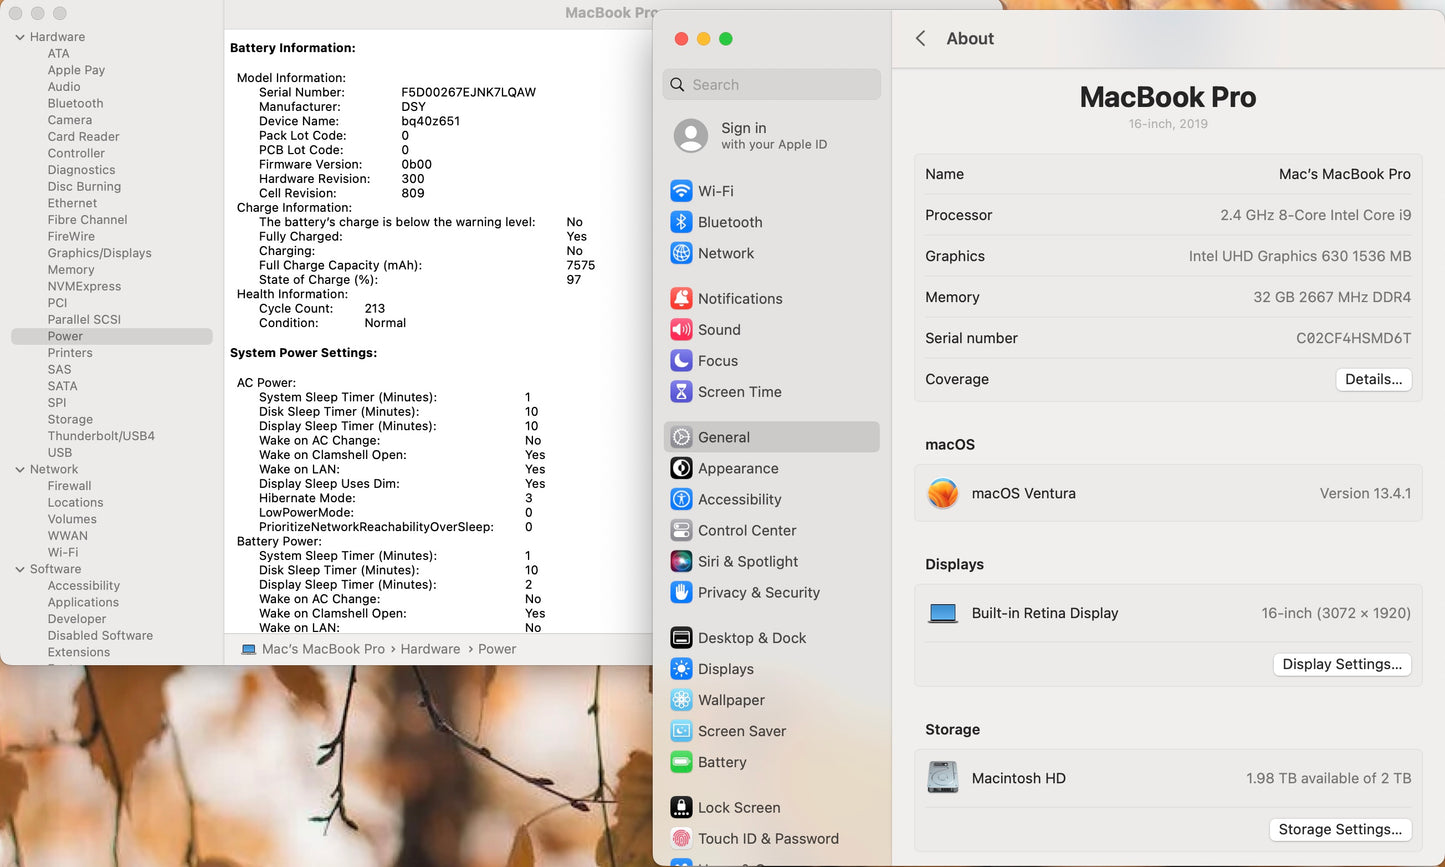Select the Battery settings icon
Image resolution: width=1445 pixels, height=867 pixels.
pyautogui.click(x=681, y=762)
